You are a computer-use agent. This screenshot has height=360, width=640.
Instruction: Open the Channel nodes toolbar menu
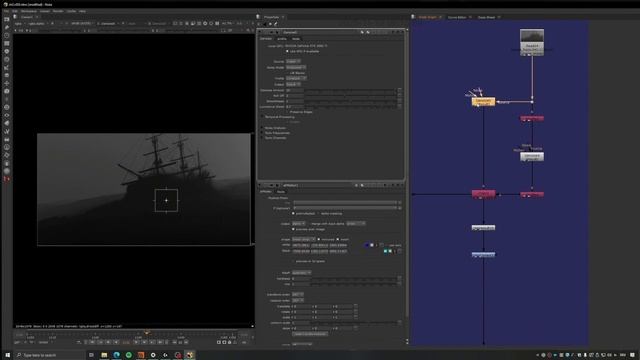[x=7, y=43]
